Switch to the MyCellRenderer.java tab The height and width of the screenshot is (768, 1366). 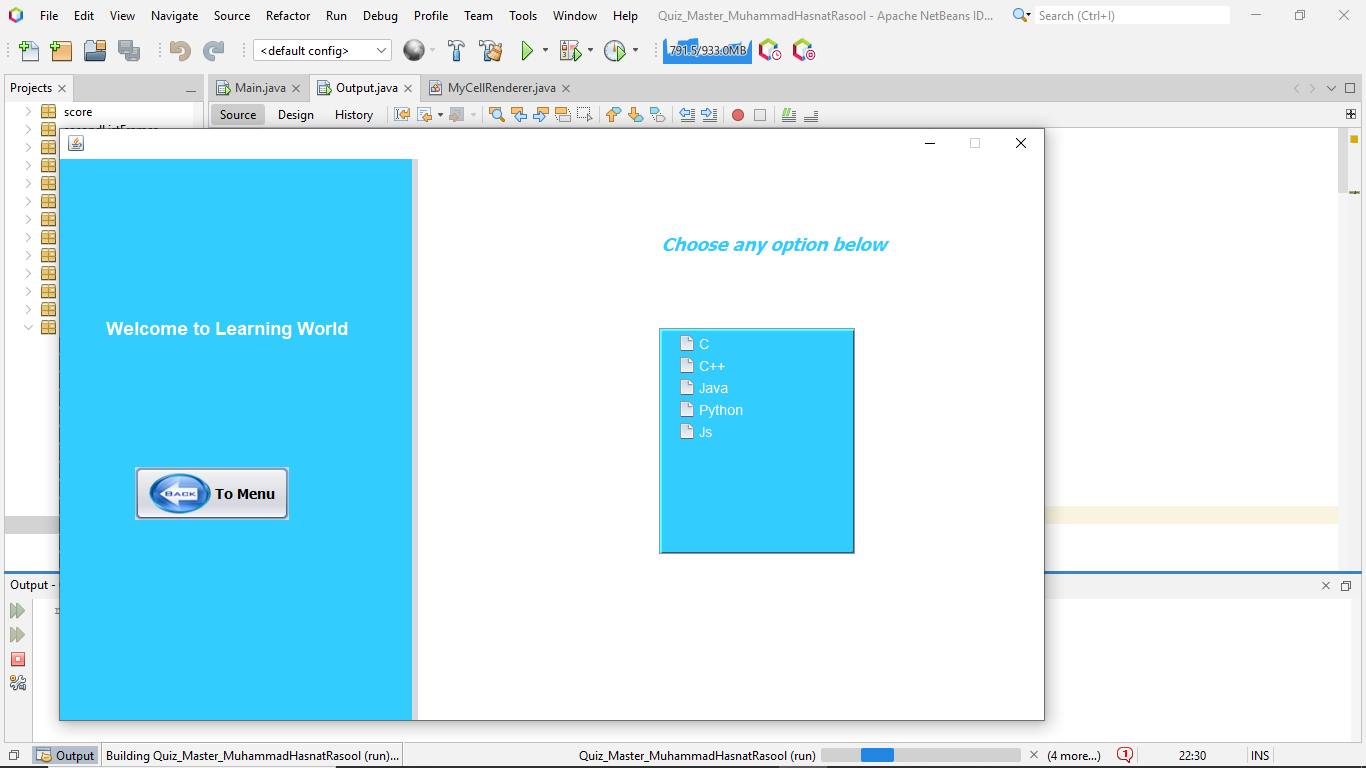tap(500, 88)
